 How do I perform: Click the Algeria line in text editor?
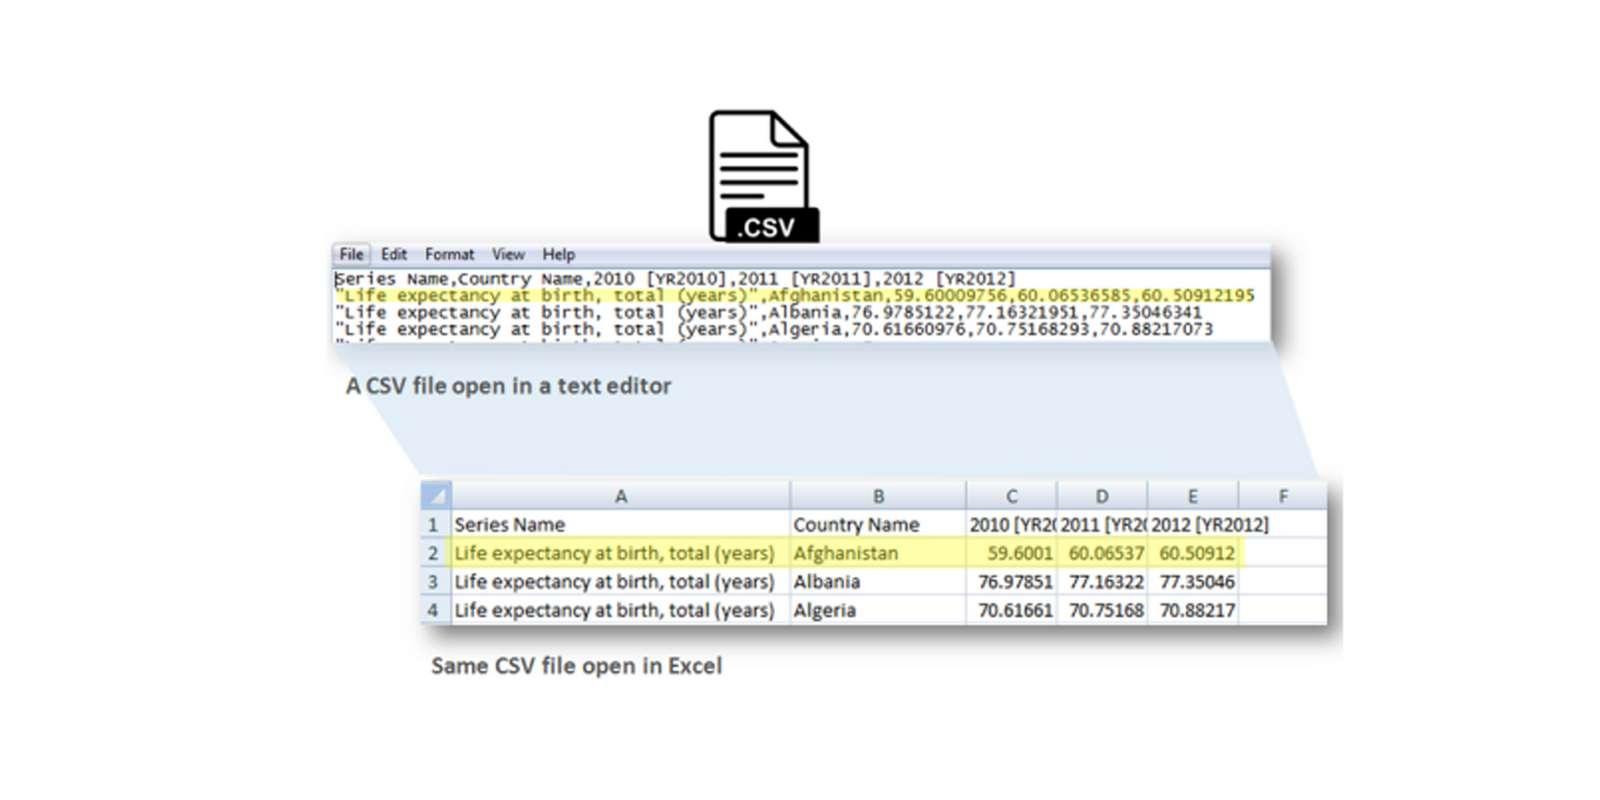(x=774, y=329)
